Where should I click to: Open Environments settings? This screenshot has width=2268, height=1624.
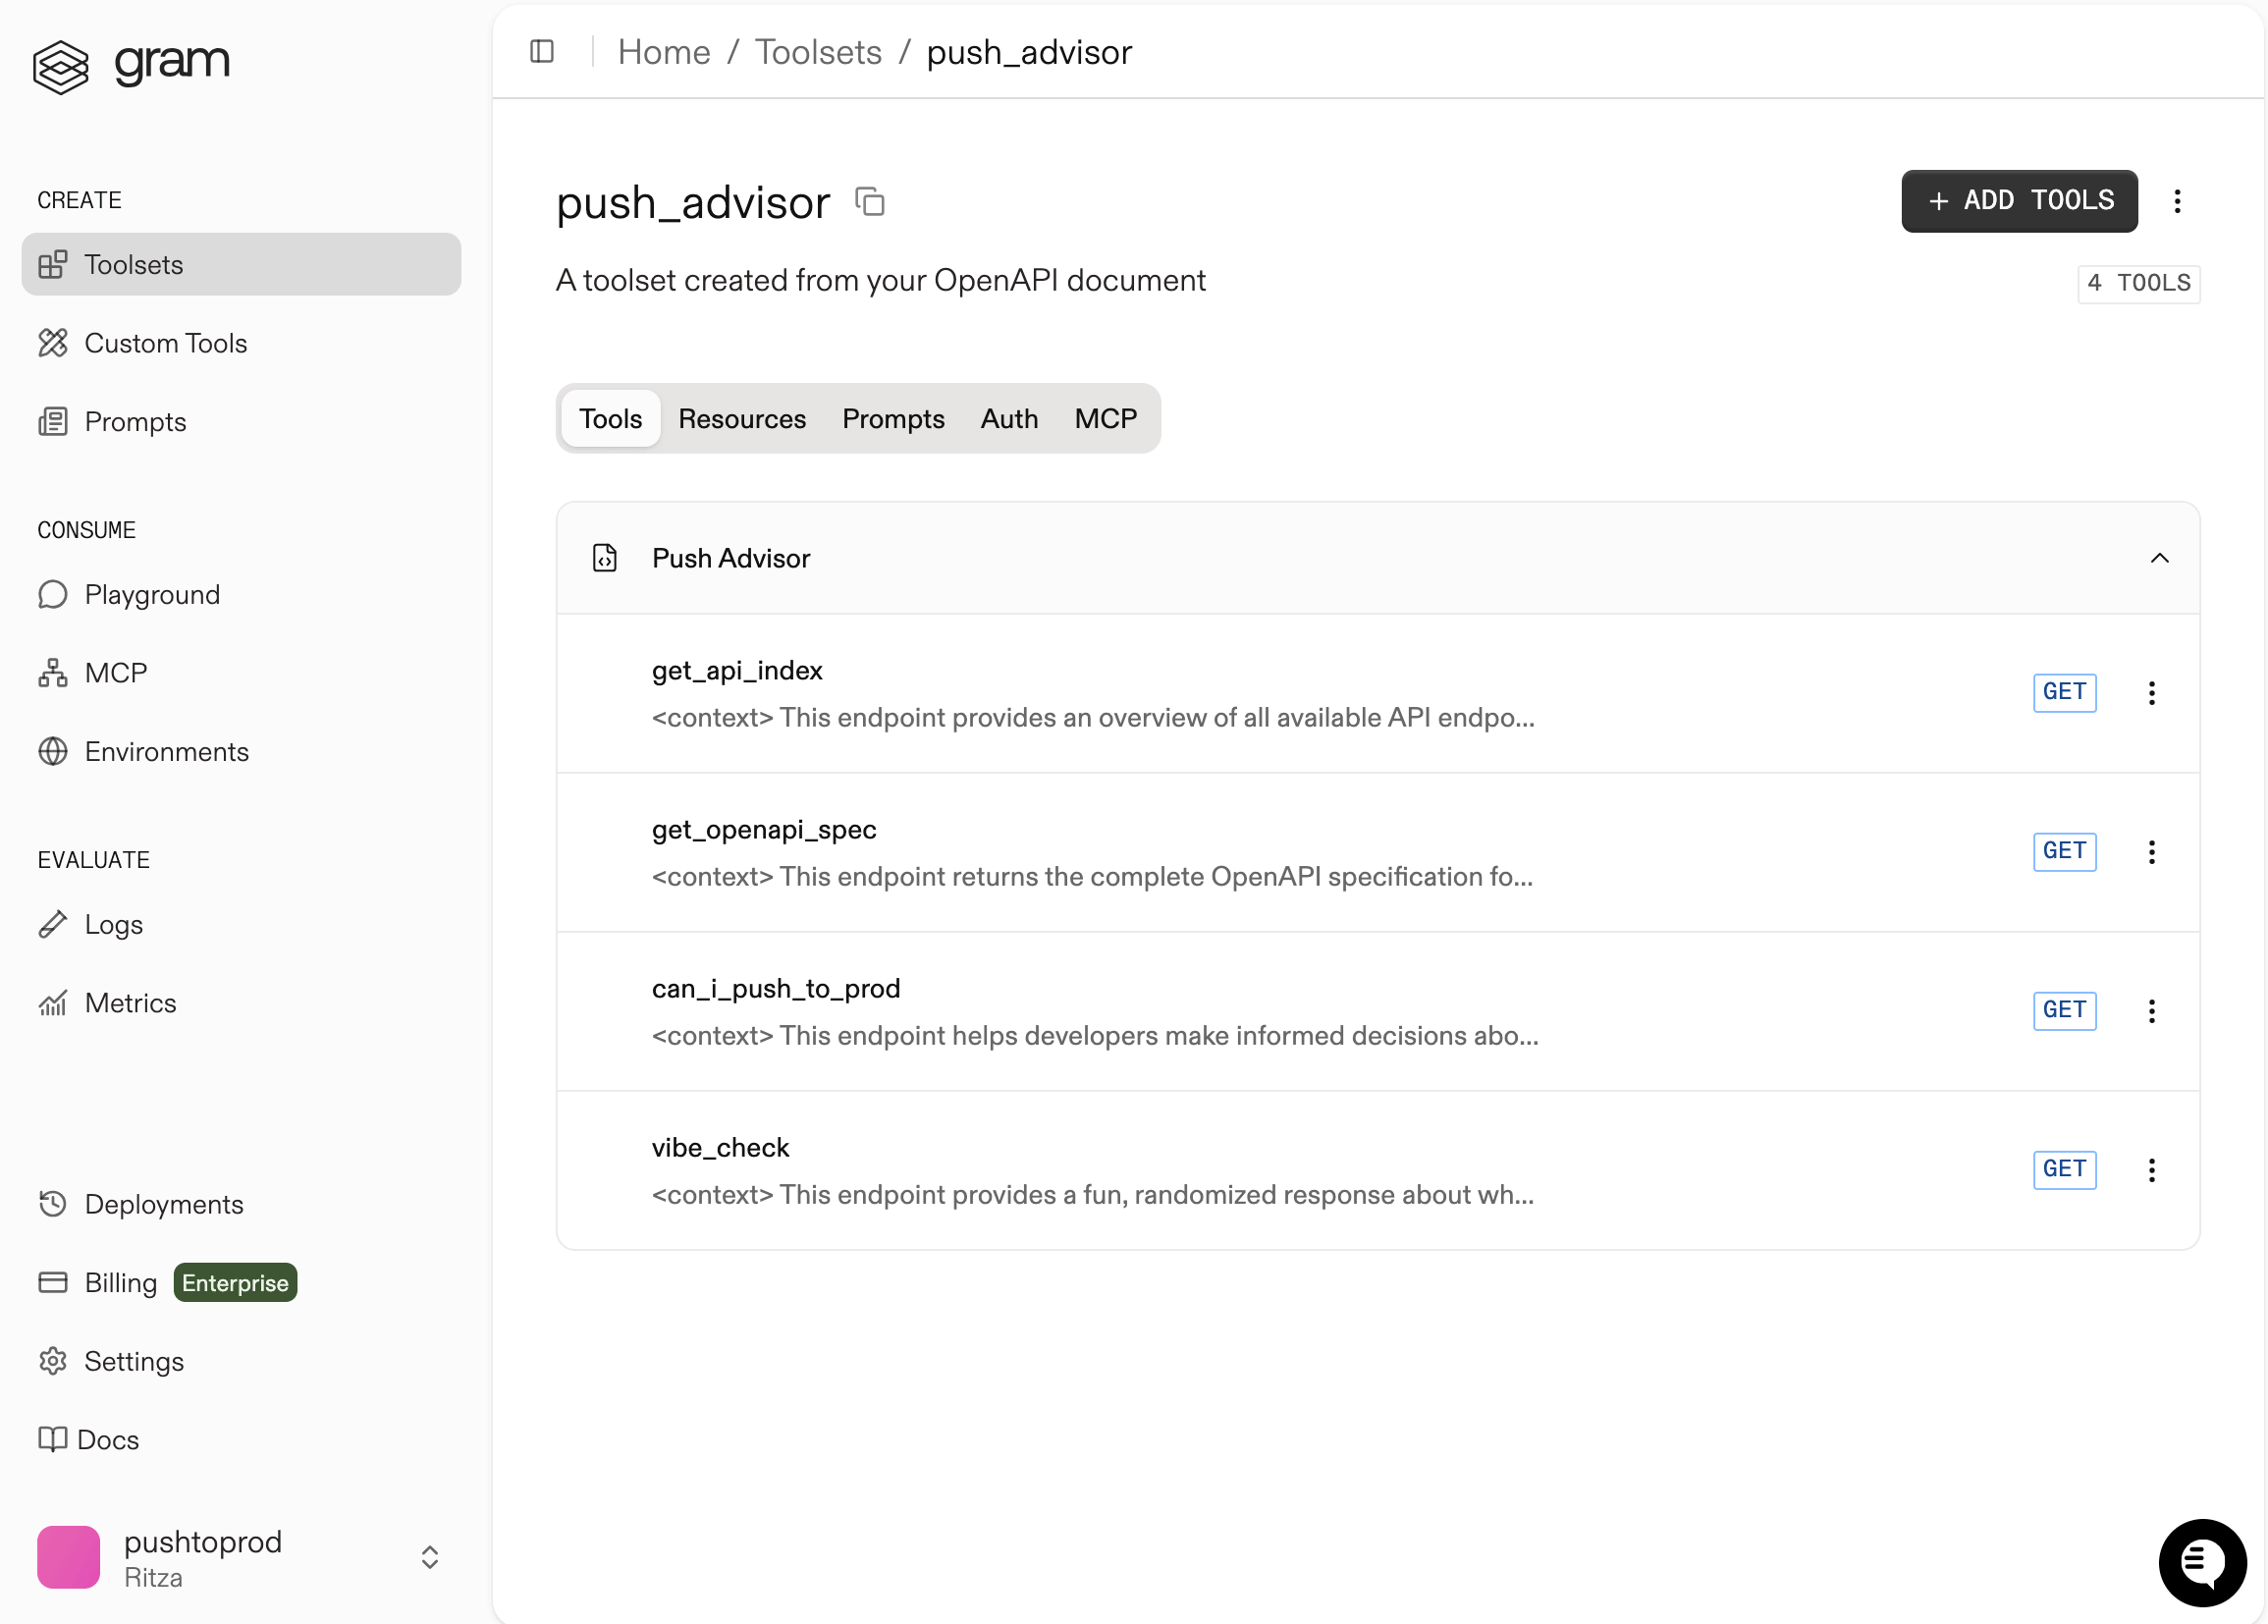(x=167, y=751)
